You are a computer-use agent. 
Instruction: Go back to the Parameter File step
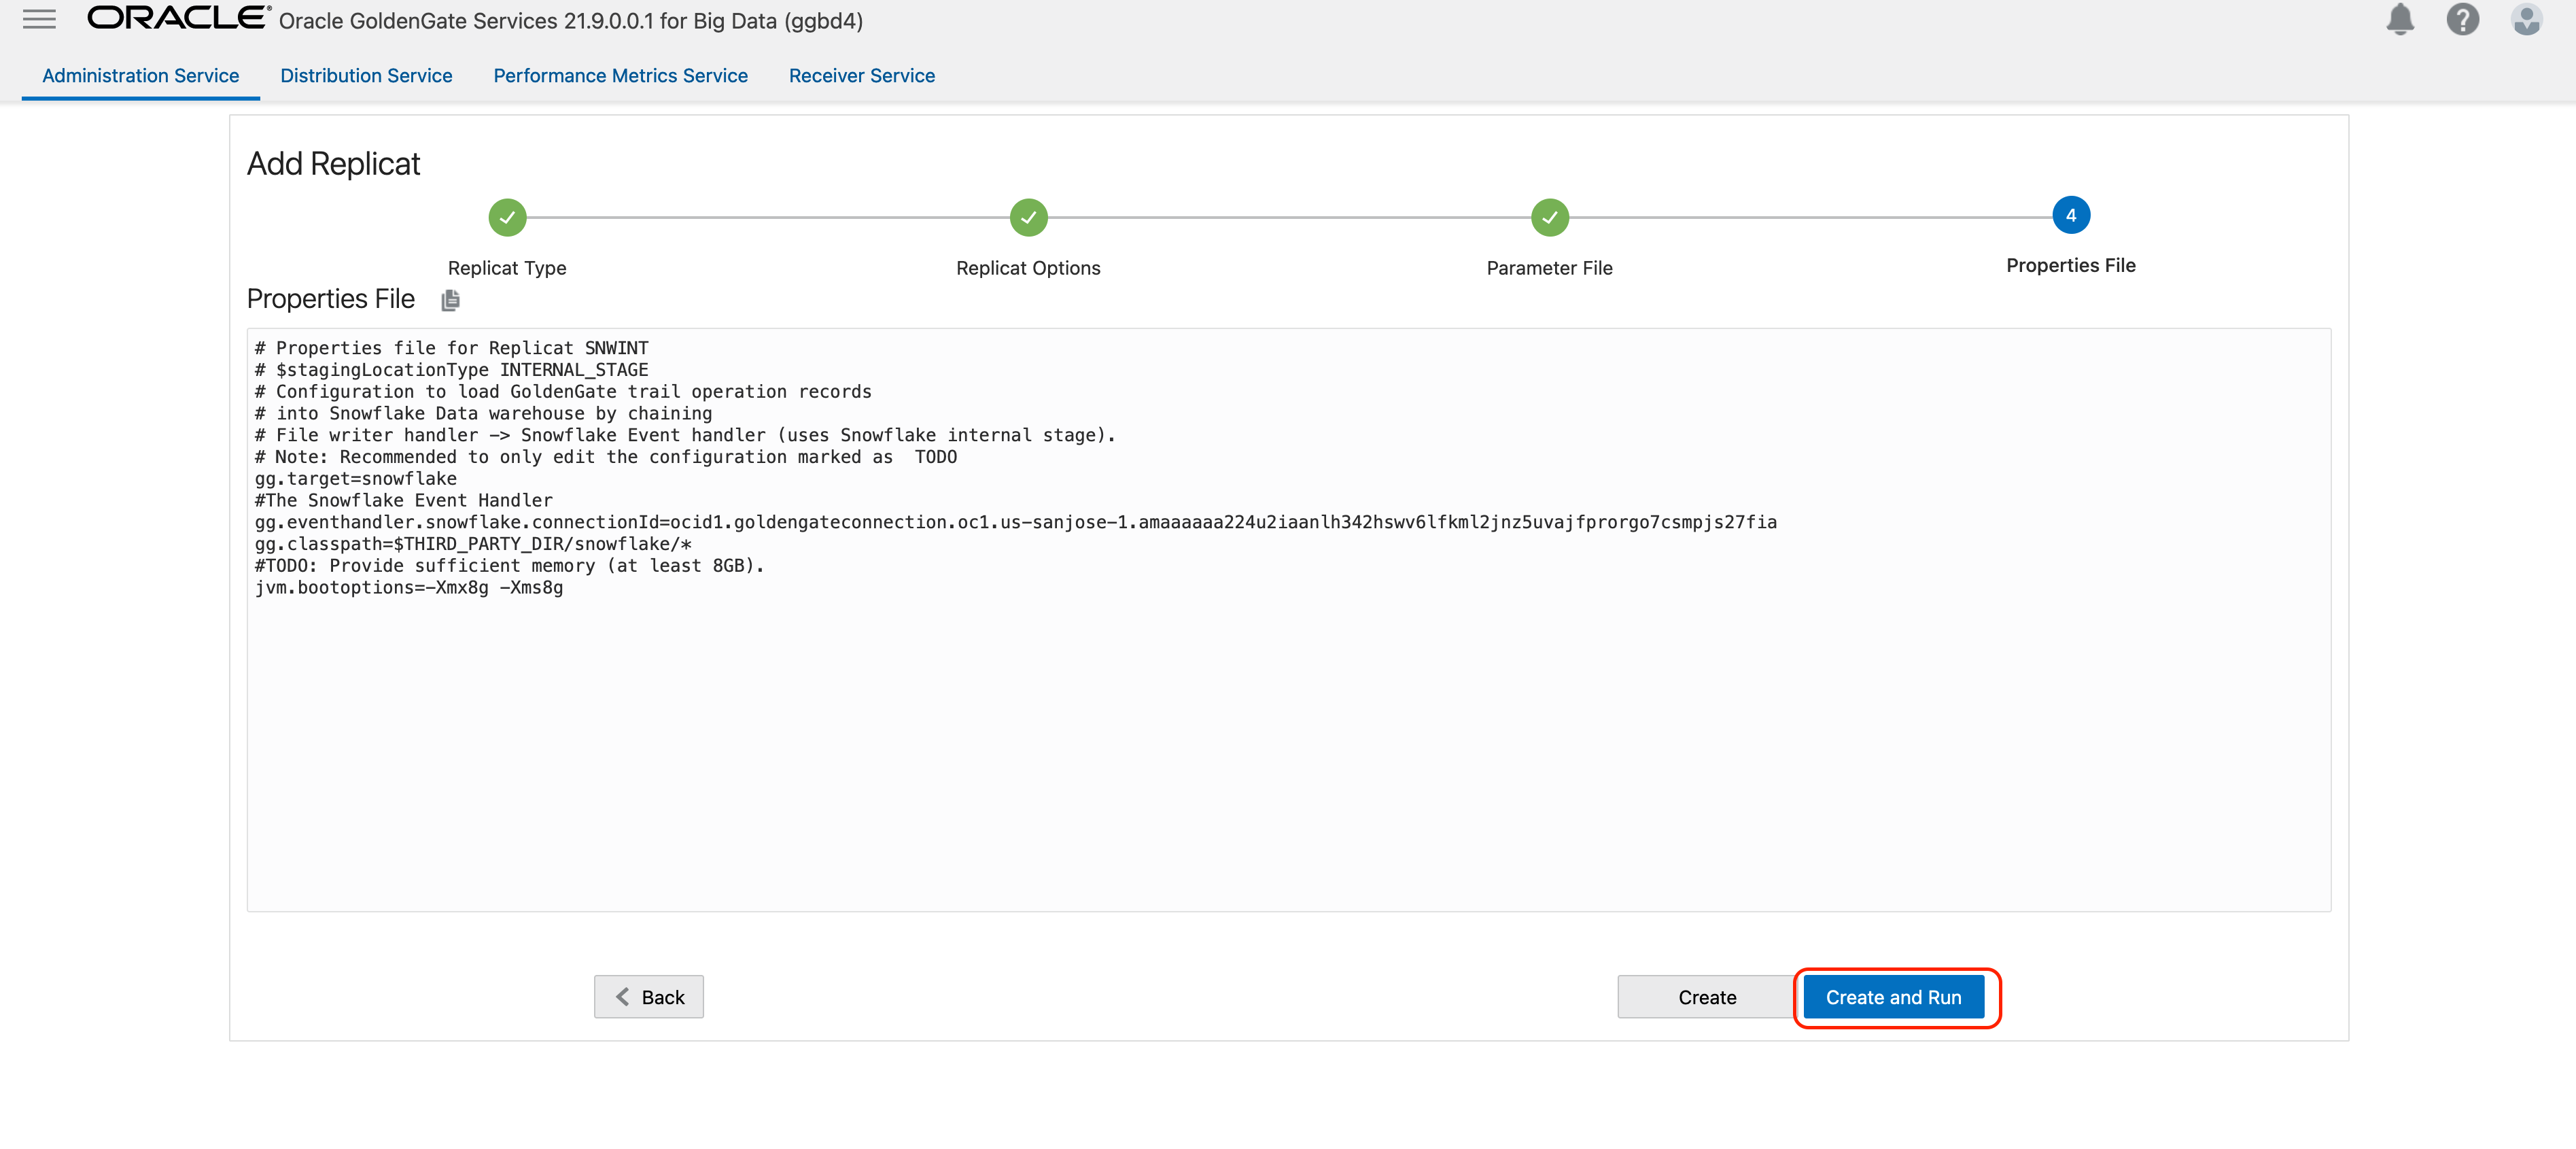point(648,996)
